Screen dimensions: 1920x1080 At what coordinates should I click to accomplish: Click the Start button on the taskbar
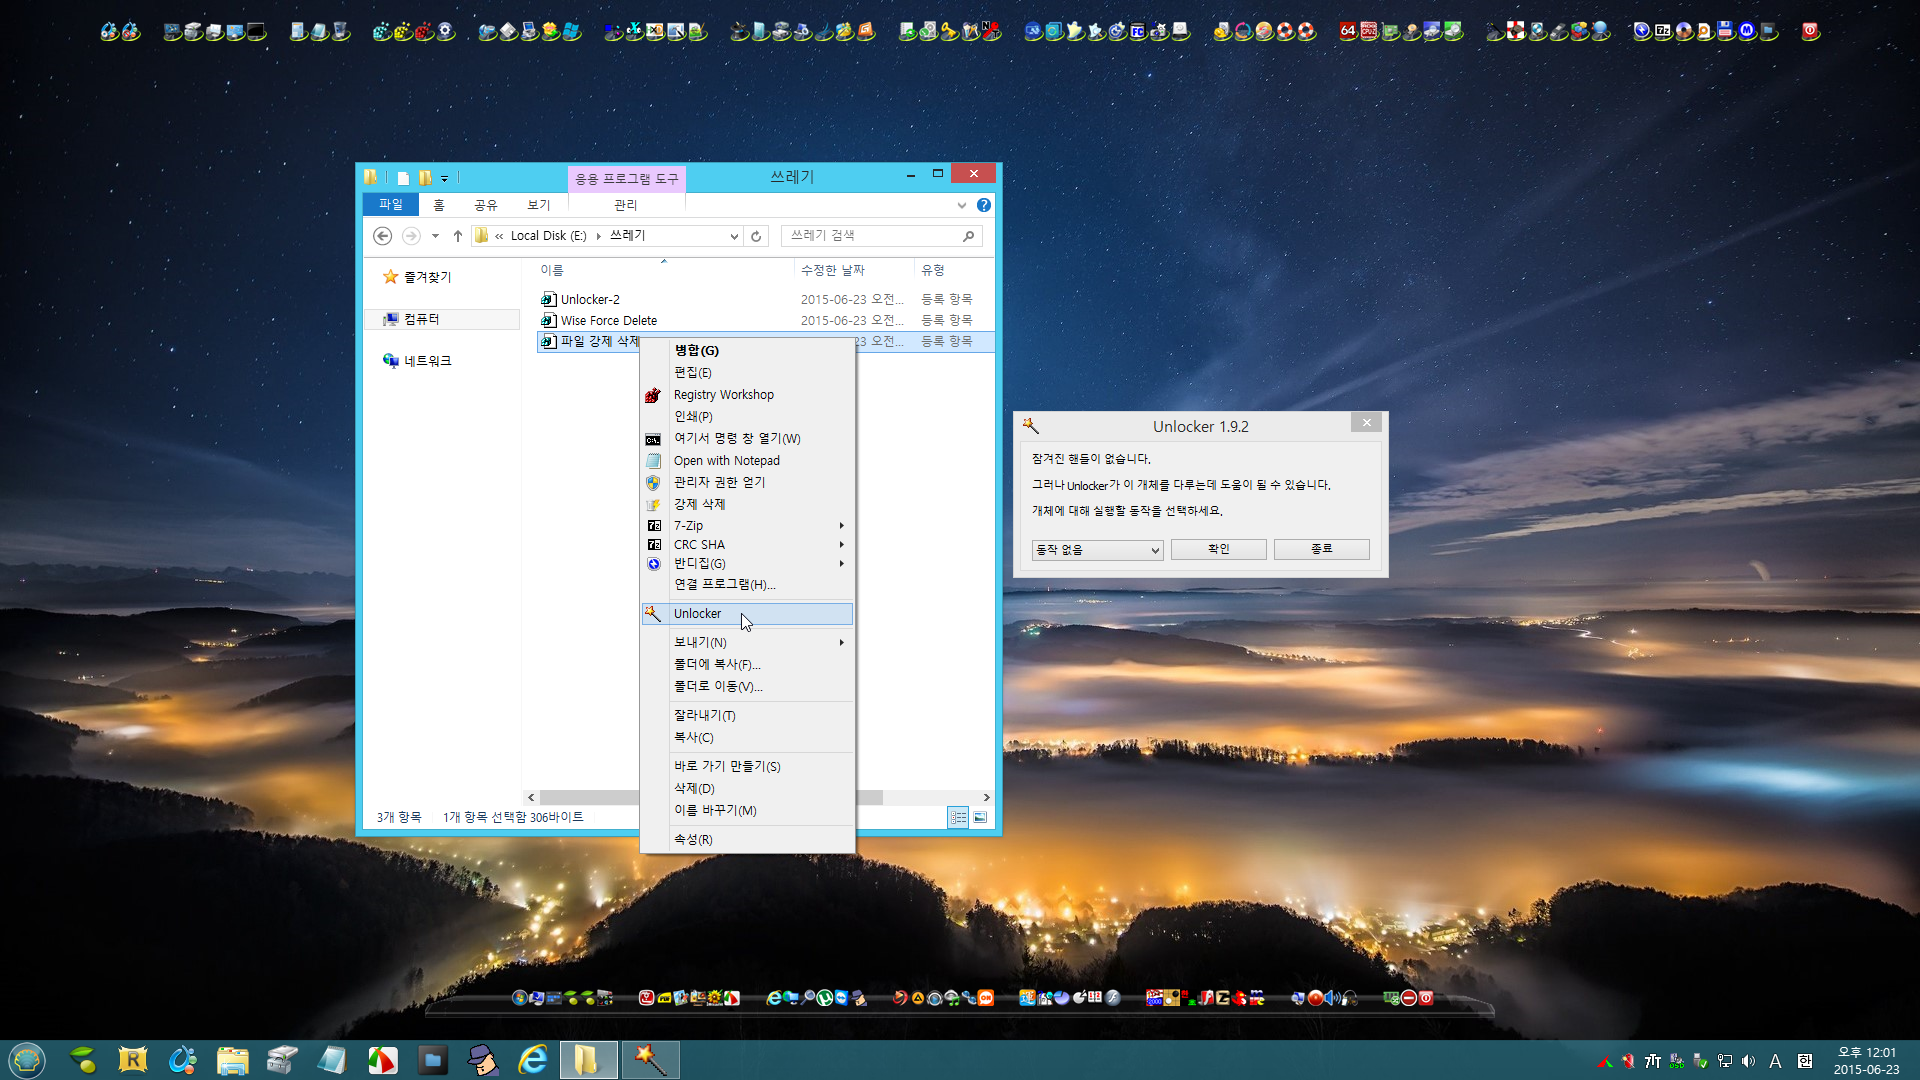point(27,1059)
